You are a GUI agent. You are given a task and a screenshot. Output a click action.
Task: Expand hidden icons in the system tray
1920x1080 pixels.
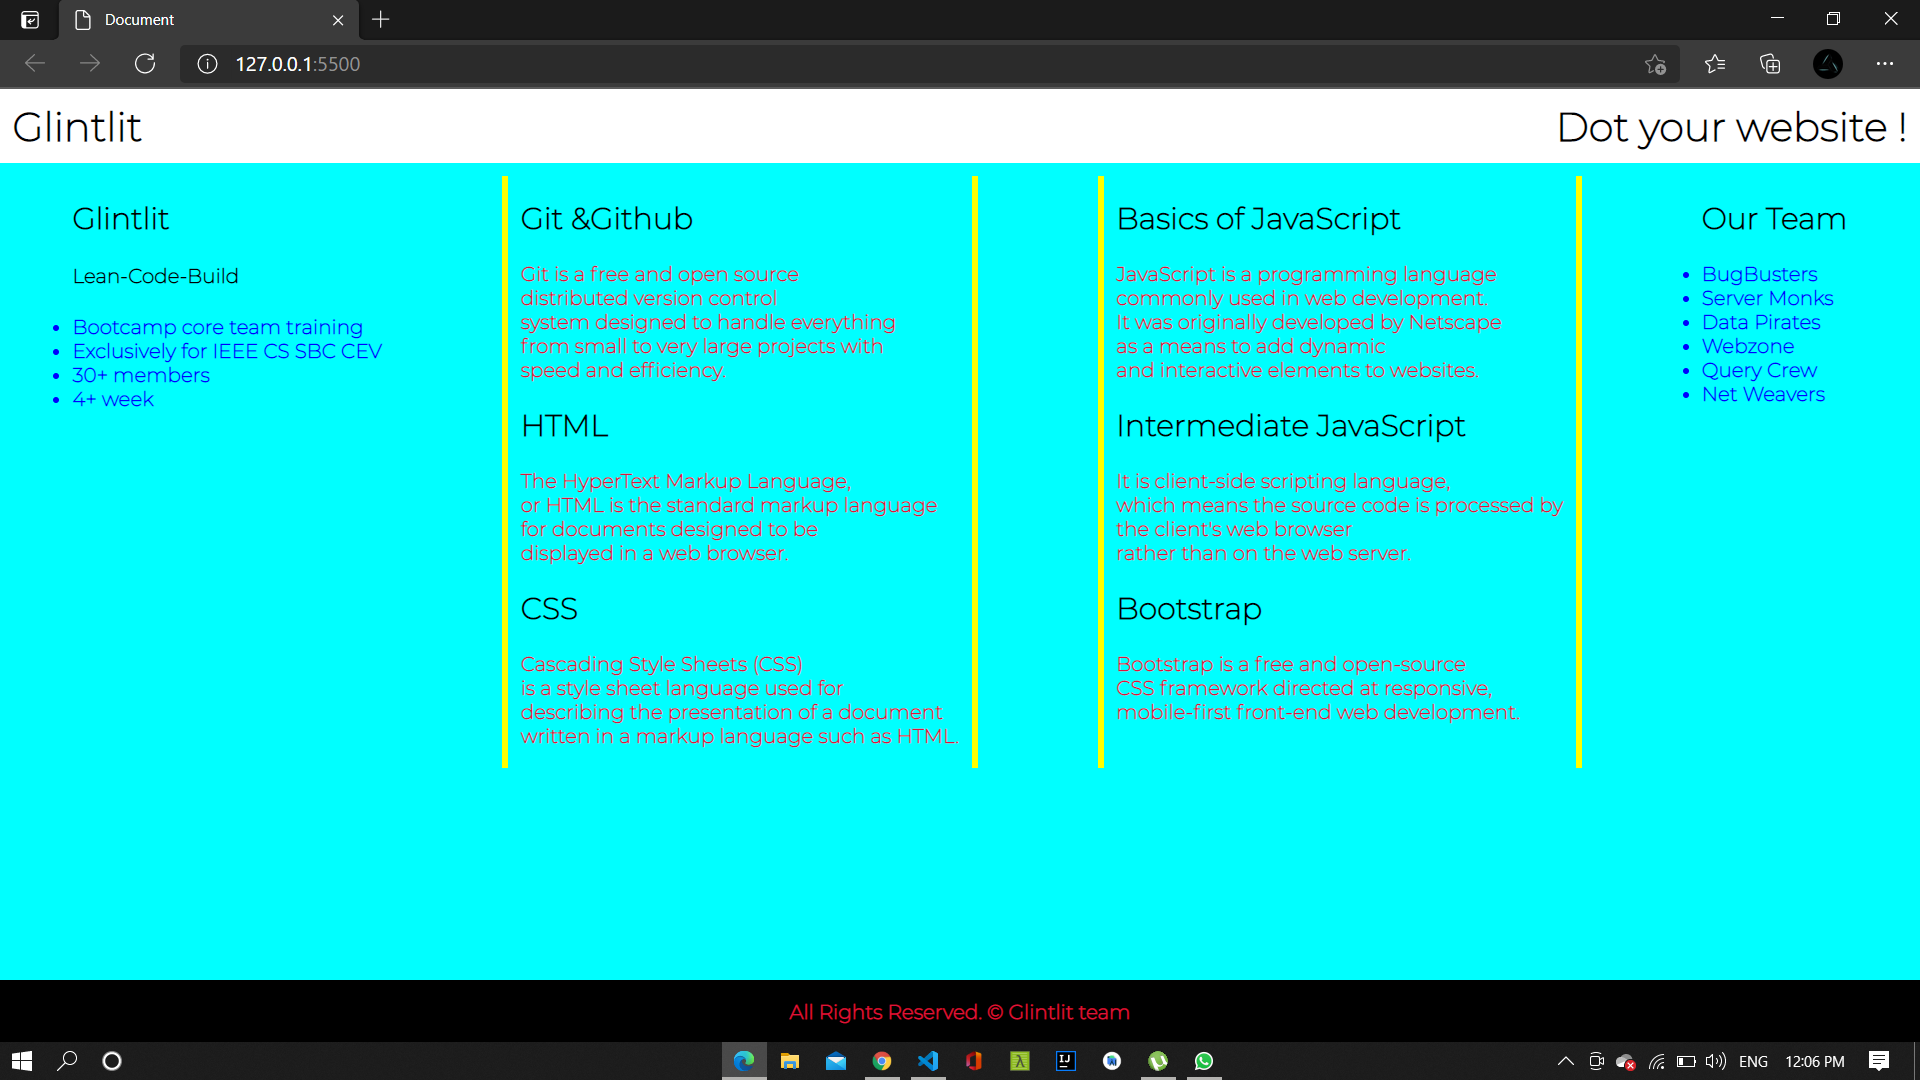(1565, 1061)
